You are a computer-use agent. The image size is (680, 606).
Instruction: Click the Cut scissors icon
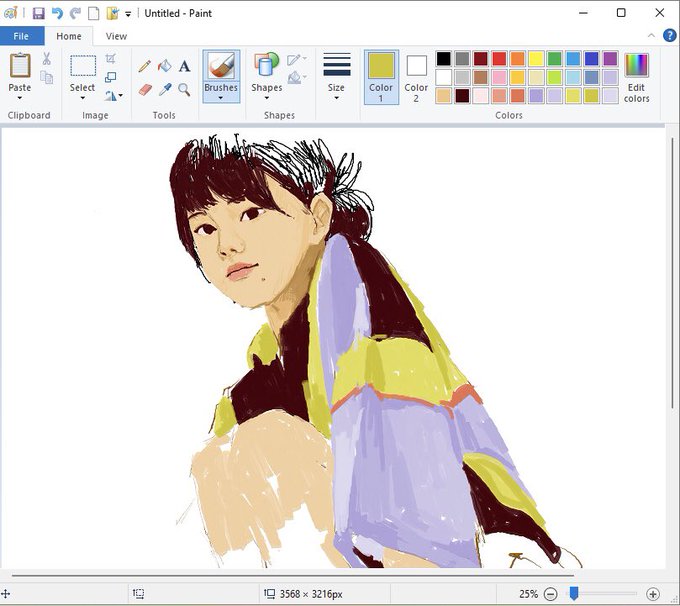[x=47, y=59]
